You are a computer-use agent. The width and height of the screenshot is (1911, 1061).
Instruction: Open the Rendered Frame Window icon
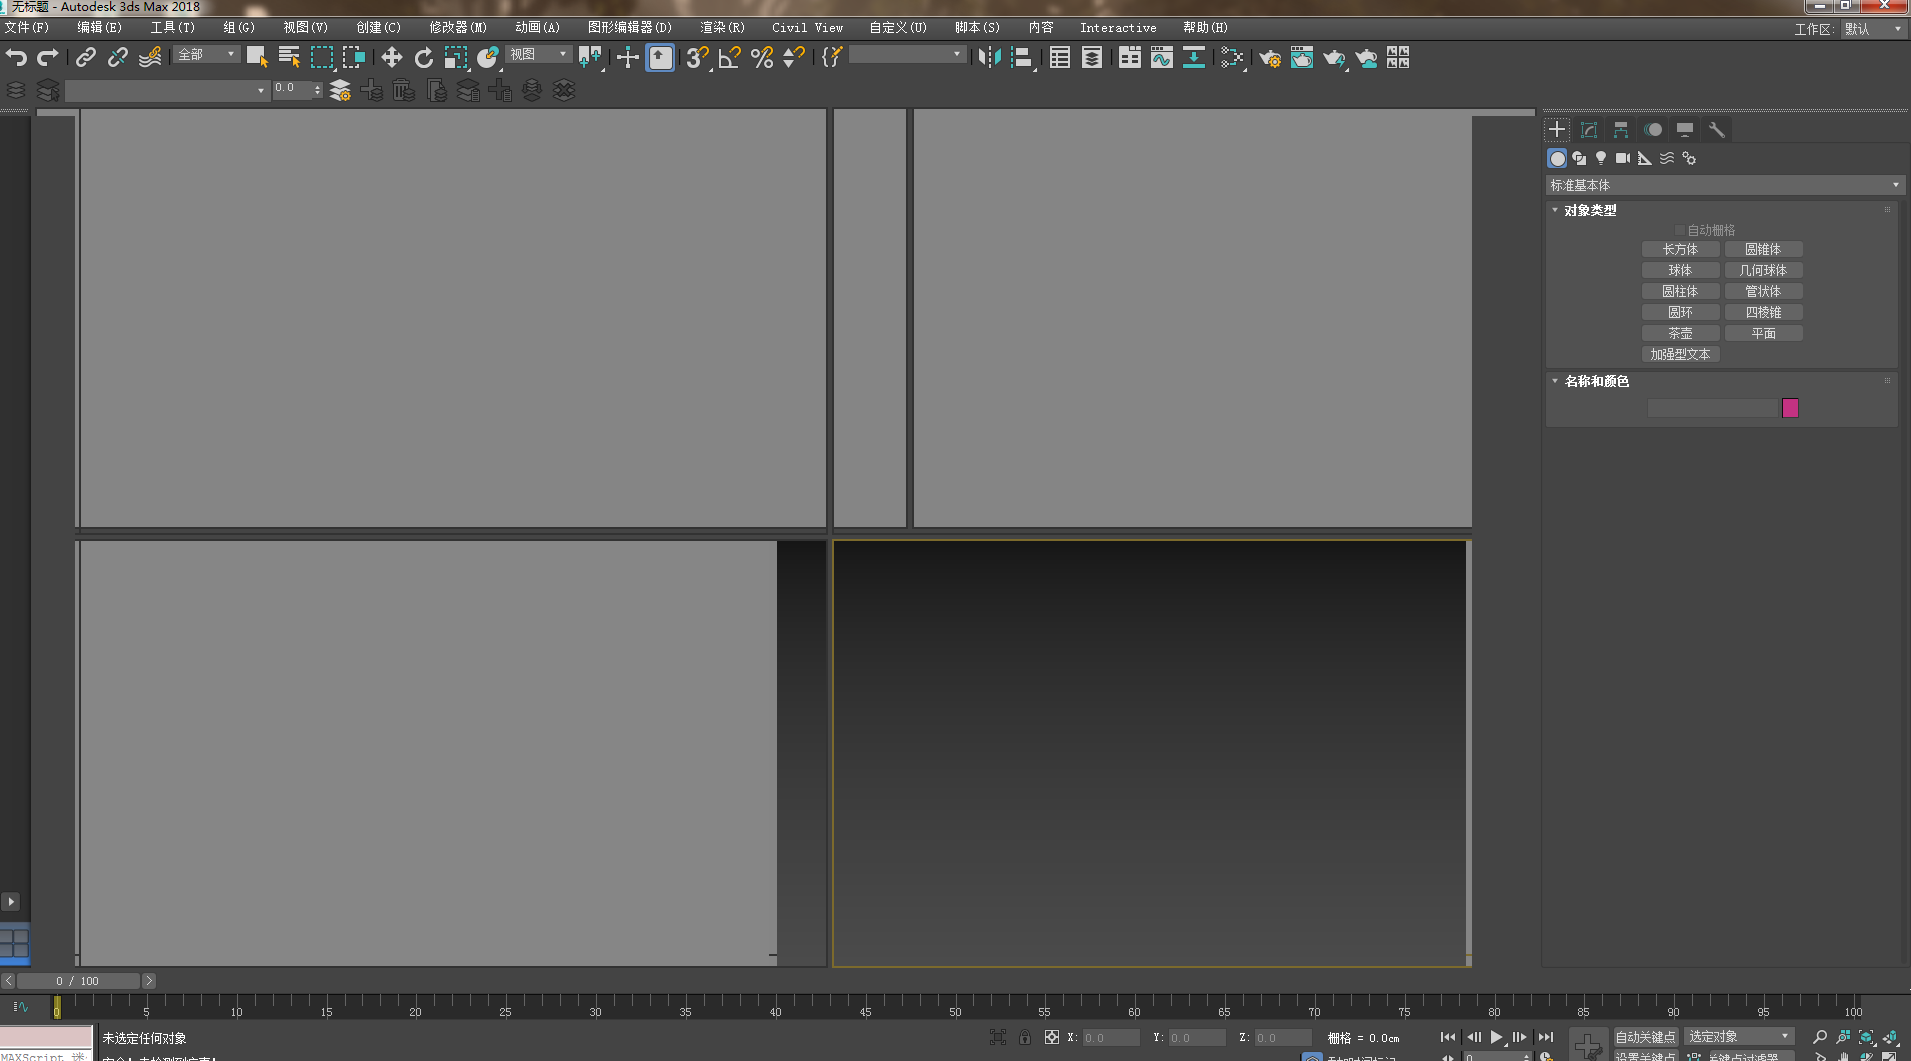1302,57
